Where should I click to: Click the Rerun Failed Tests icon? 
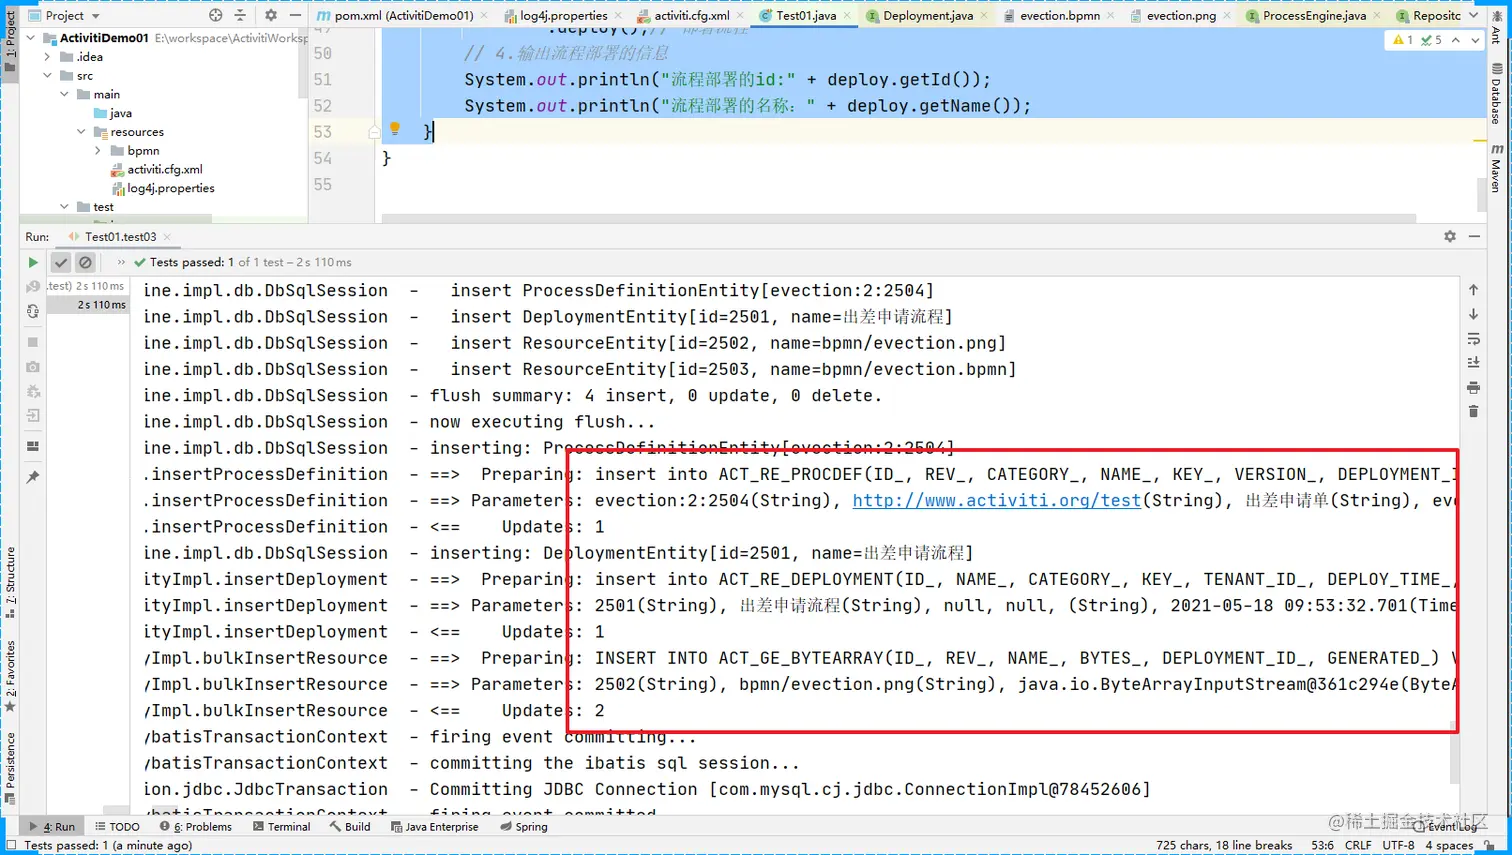33,287
